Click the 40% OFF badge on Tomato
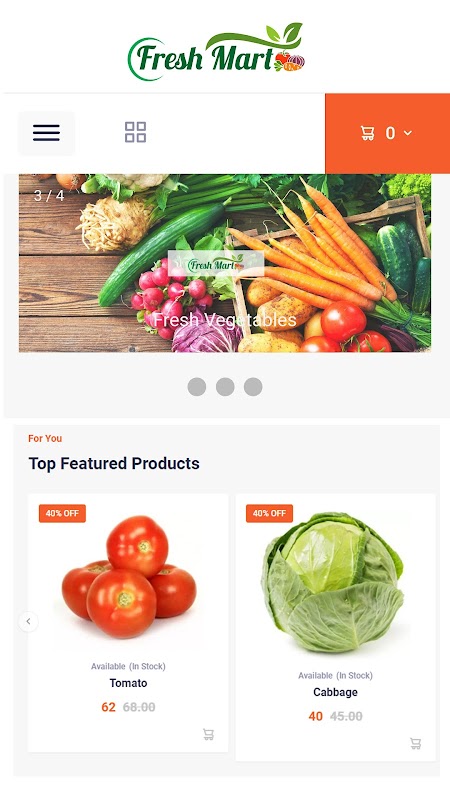This screenshot has width=450, height=800. (62, 513)
